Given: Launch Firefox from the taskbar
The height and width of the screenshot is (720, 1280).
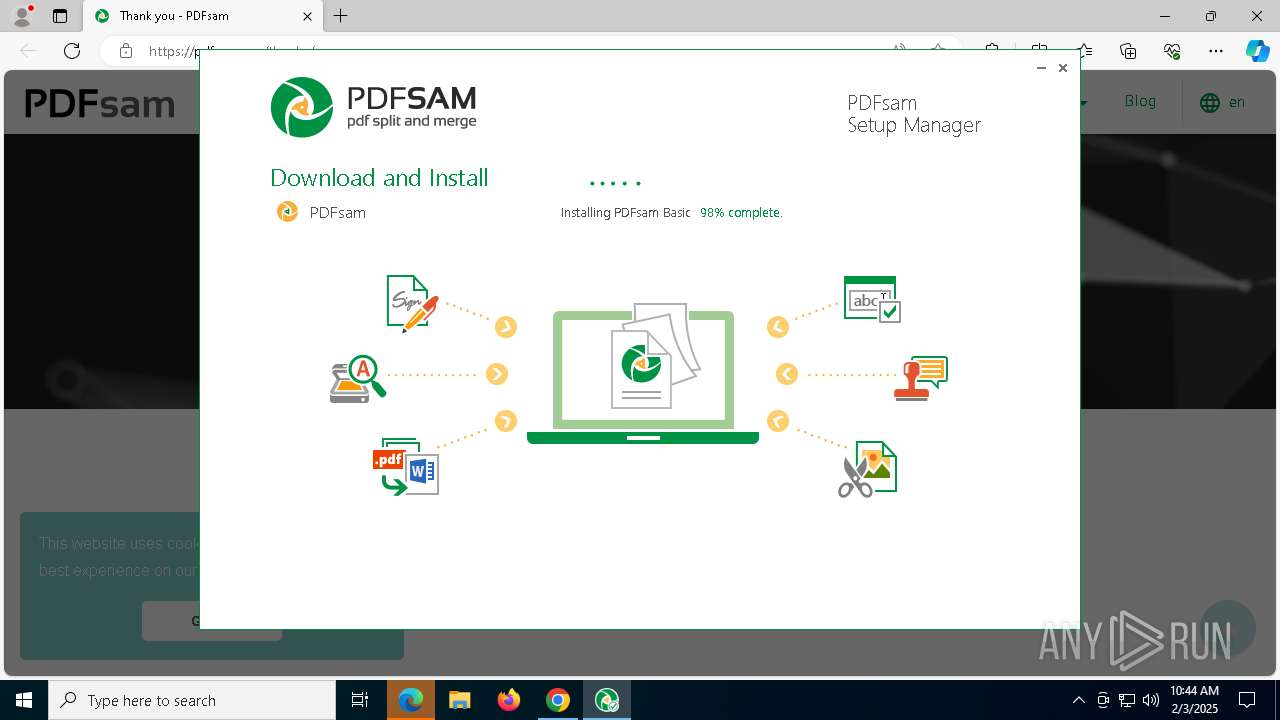Looking at the screenshot, I should pos(509,700).
